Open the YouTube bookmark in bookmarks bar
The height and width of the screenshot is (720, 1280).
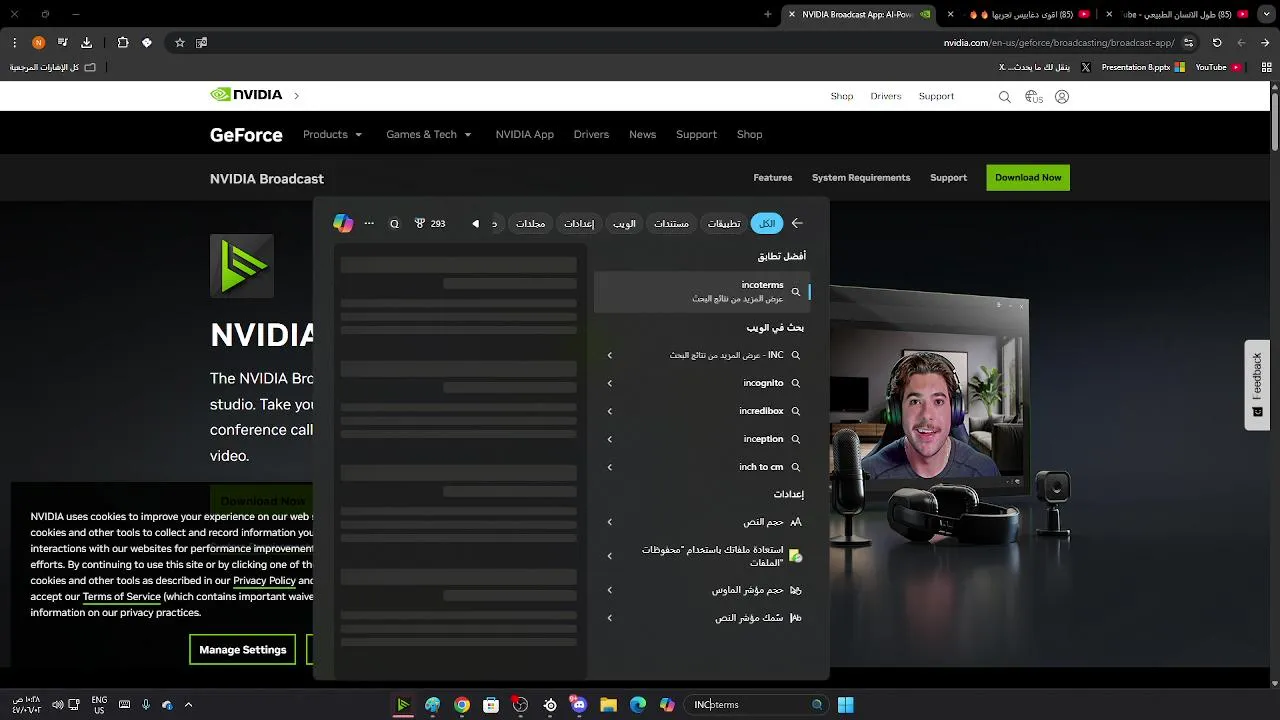[x=1218, y=67]
